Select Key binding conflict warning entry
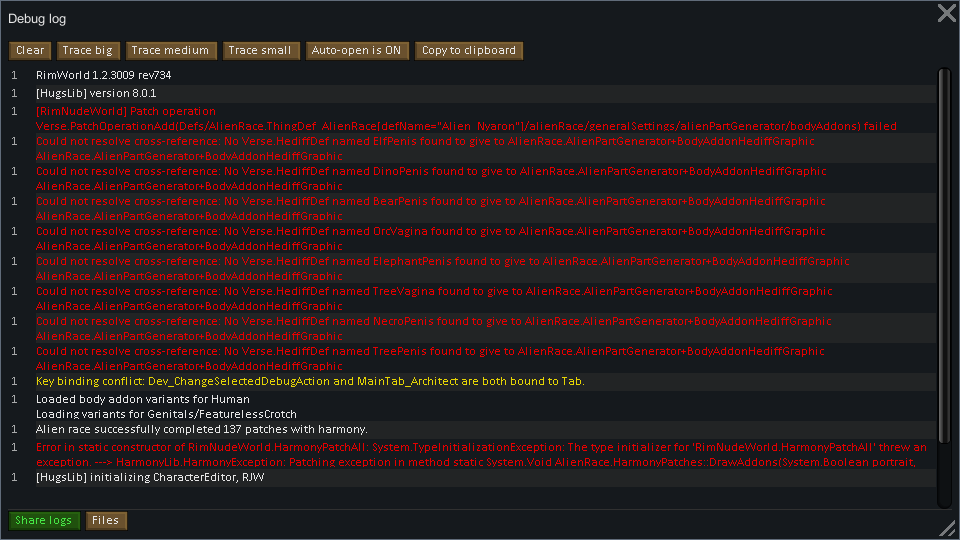This screenshot has width=960, height=540. tap(471, 381)
